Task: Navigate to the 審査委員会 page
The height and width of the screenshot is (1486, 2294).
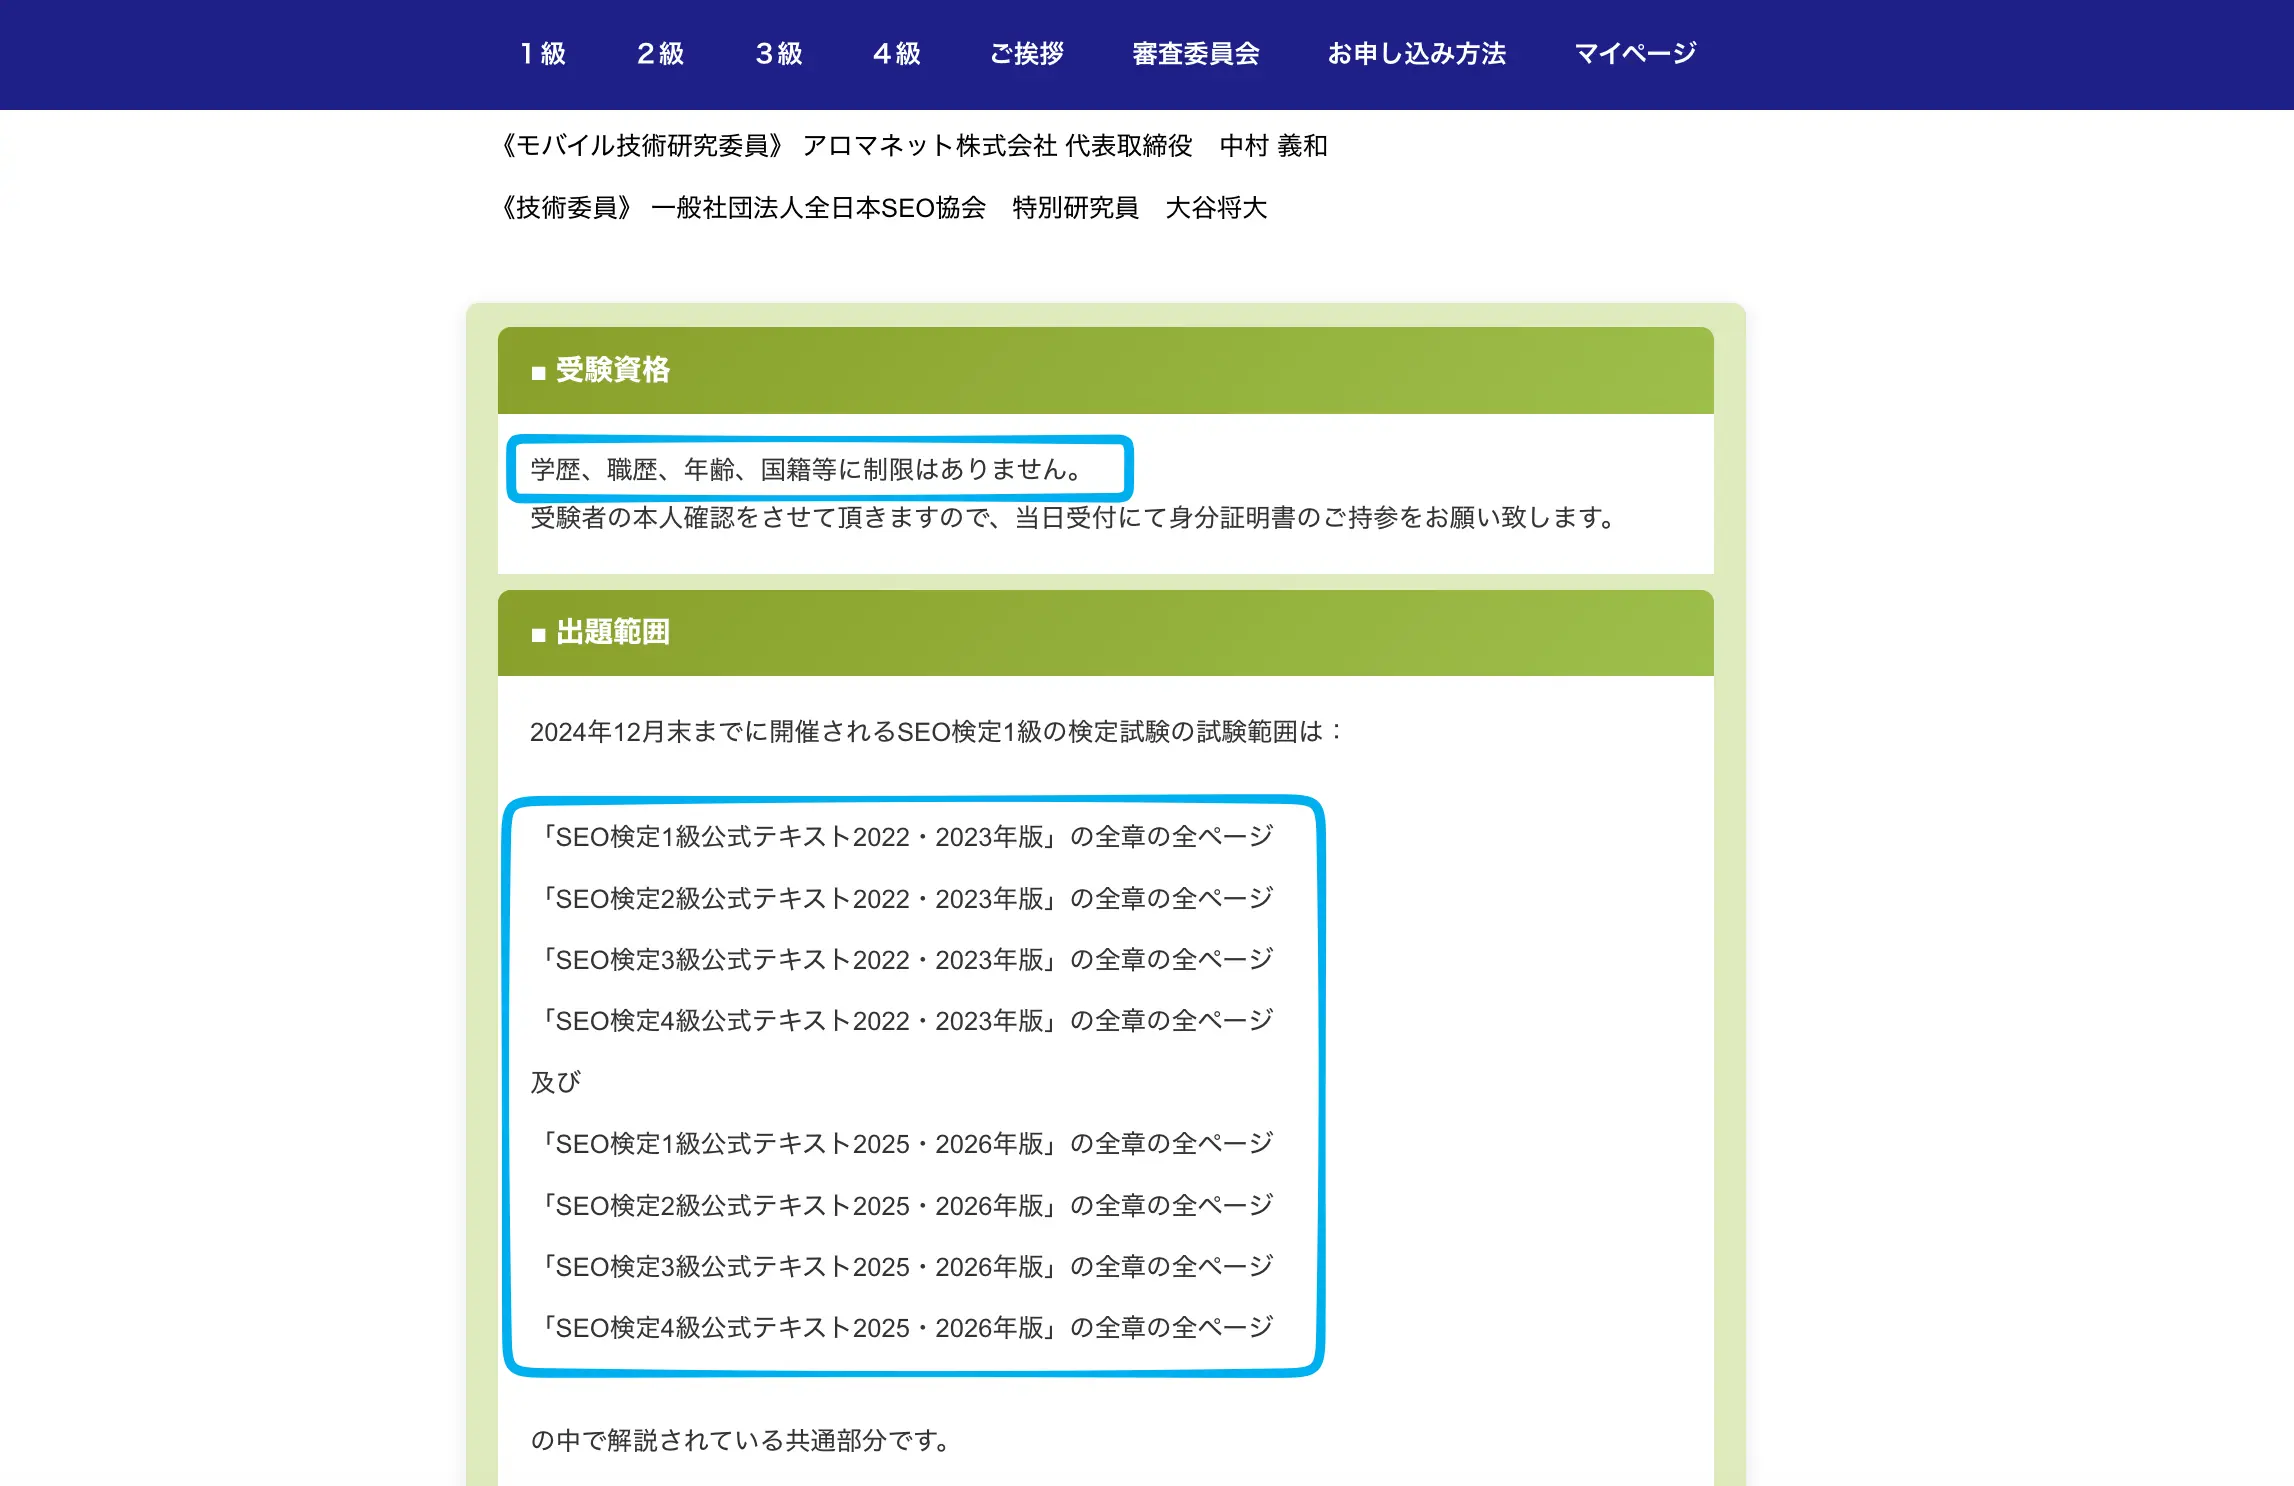Action: tap(1196, 54)
